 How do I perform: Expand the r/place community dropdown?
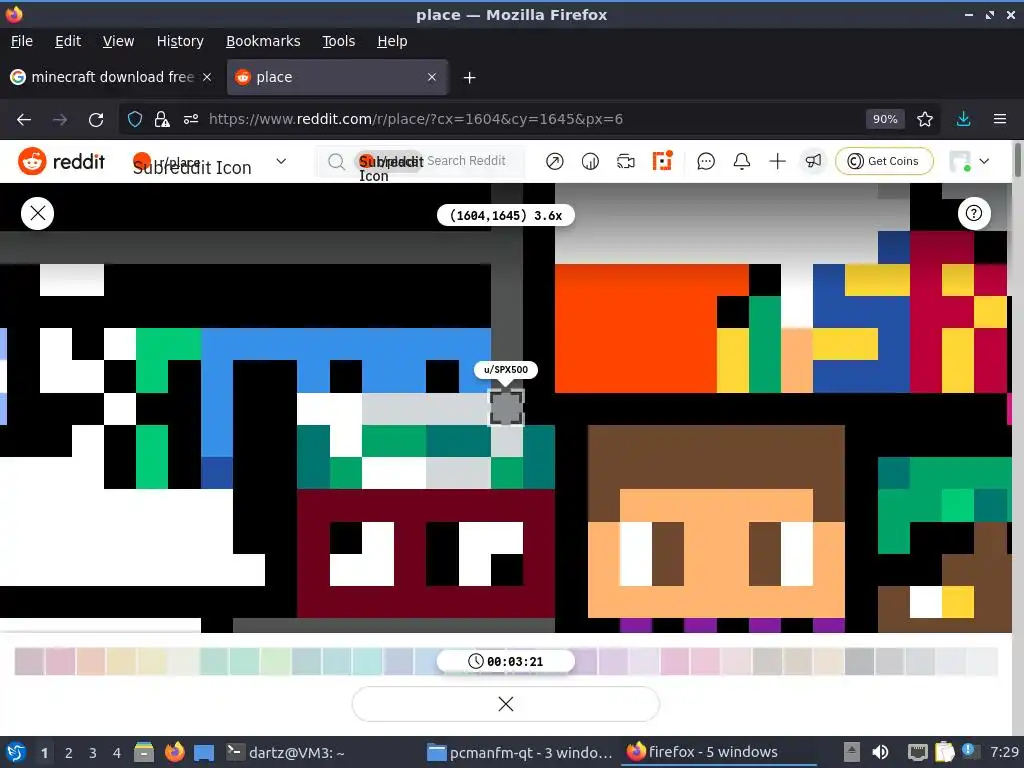[x=281, y=161]
